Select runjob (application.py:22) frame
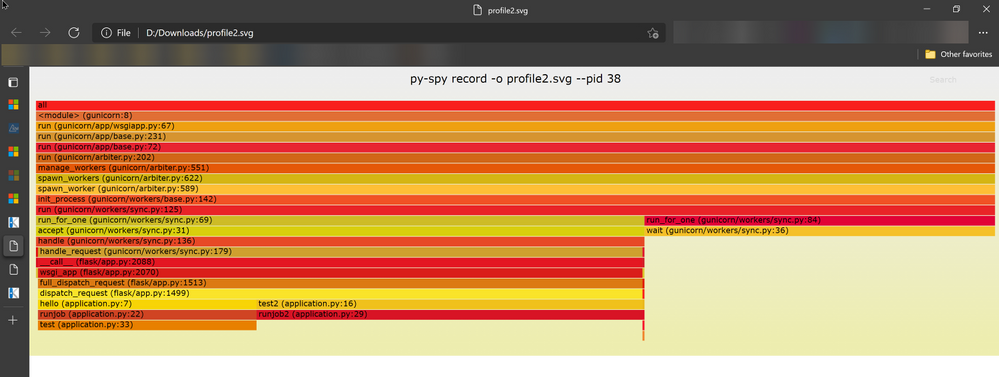999x377 pixels. (x=147, y=315)
